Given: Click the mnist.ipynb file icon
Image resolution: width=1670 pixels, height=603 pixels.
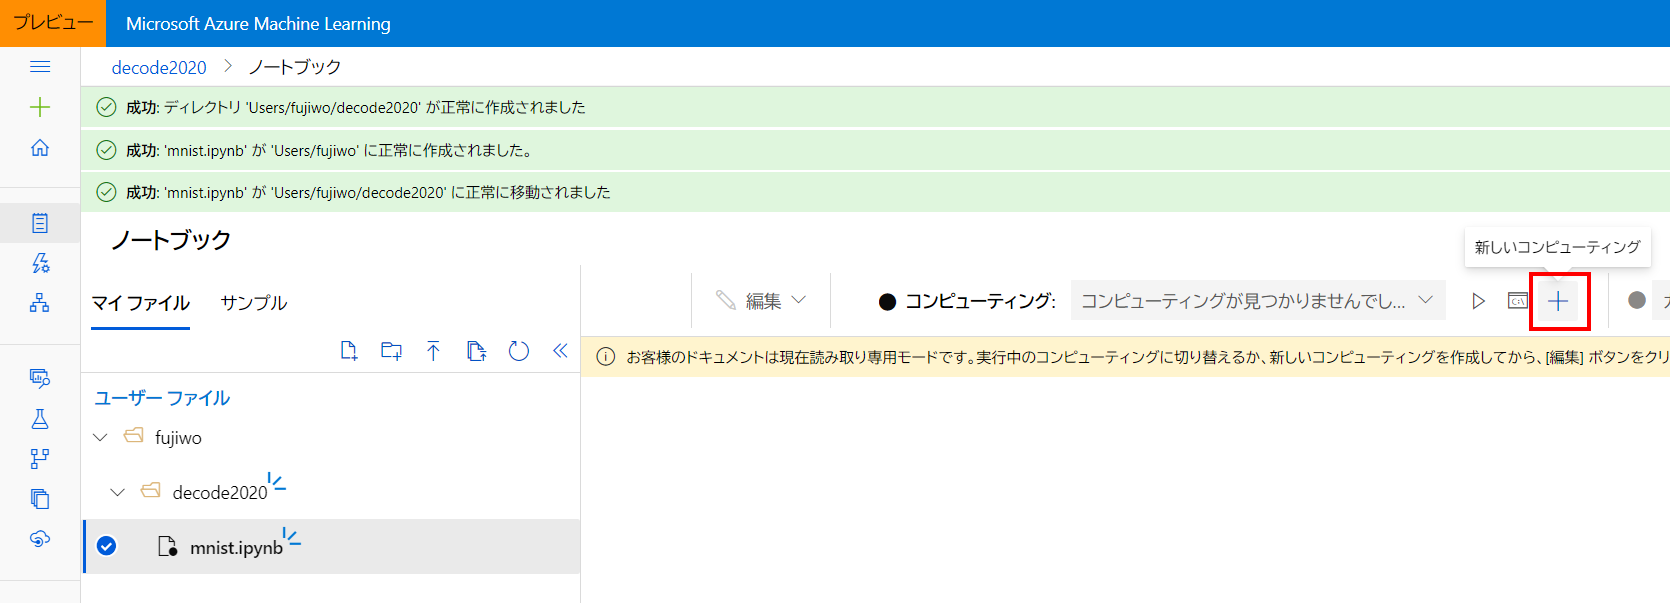Looking at the screenshot, I should 168,547.
